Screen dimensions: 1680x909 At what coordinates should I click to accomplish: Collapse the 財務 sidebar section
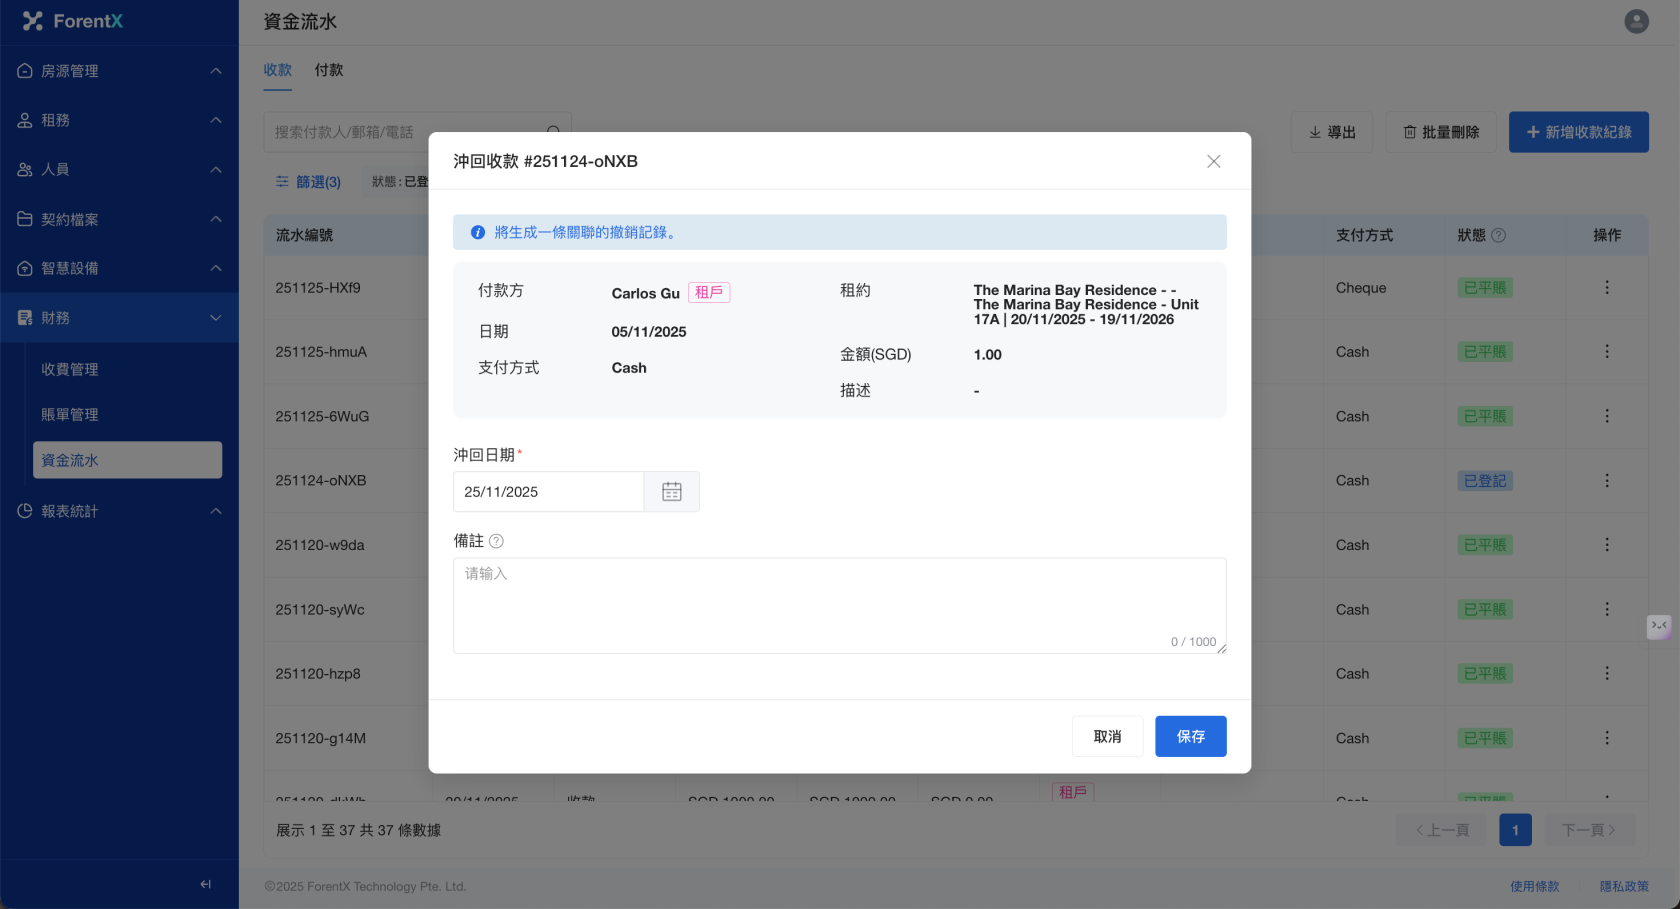tap(119, 318)
